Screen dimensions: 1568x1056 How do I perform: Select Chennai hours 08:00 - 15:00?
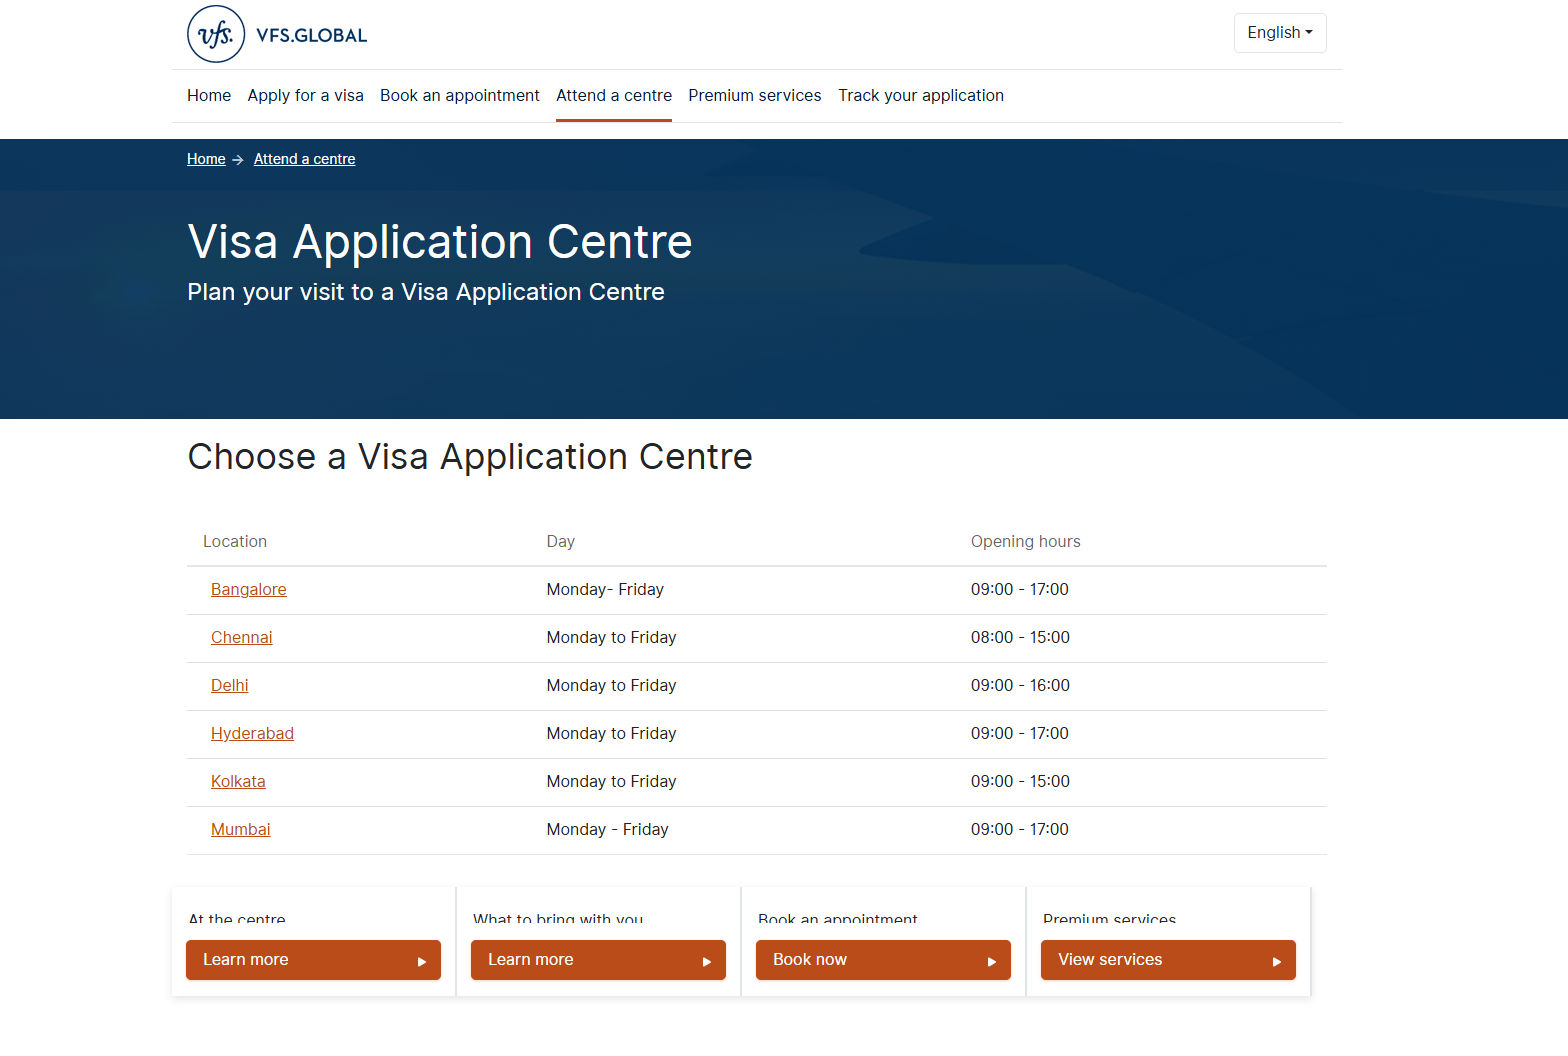tap(1020, 638)
